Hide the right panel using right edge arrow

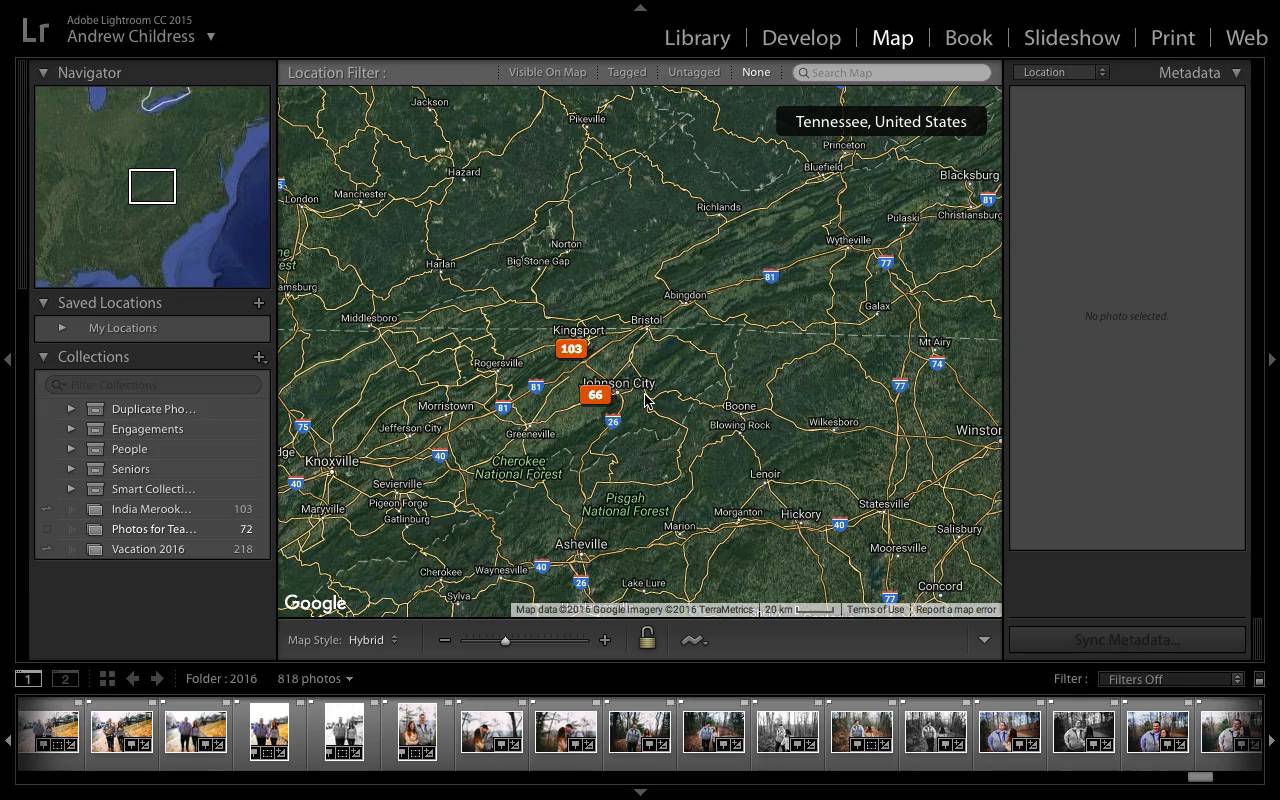(1272, 359)
